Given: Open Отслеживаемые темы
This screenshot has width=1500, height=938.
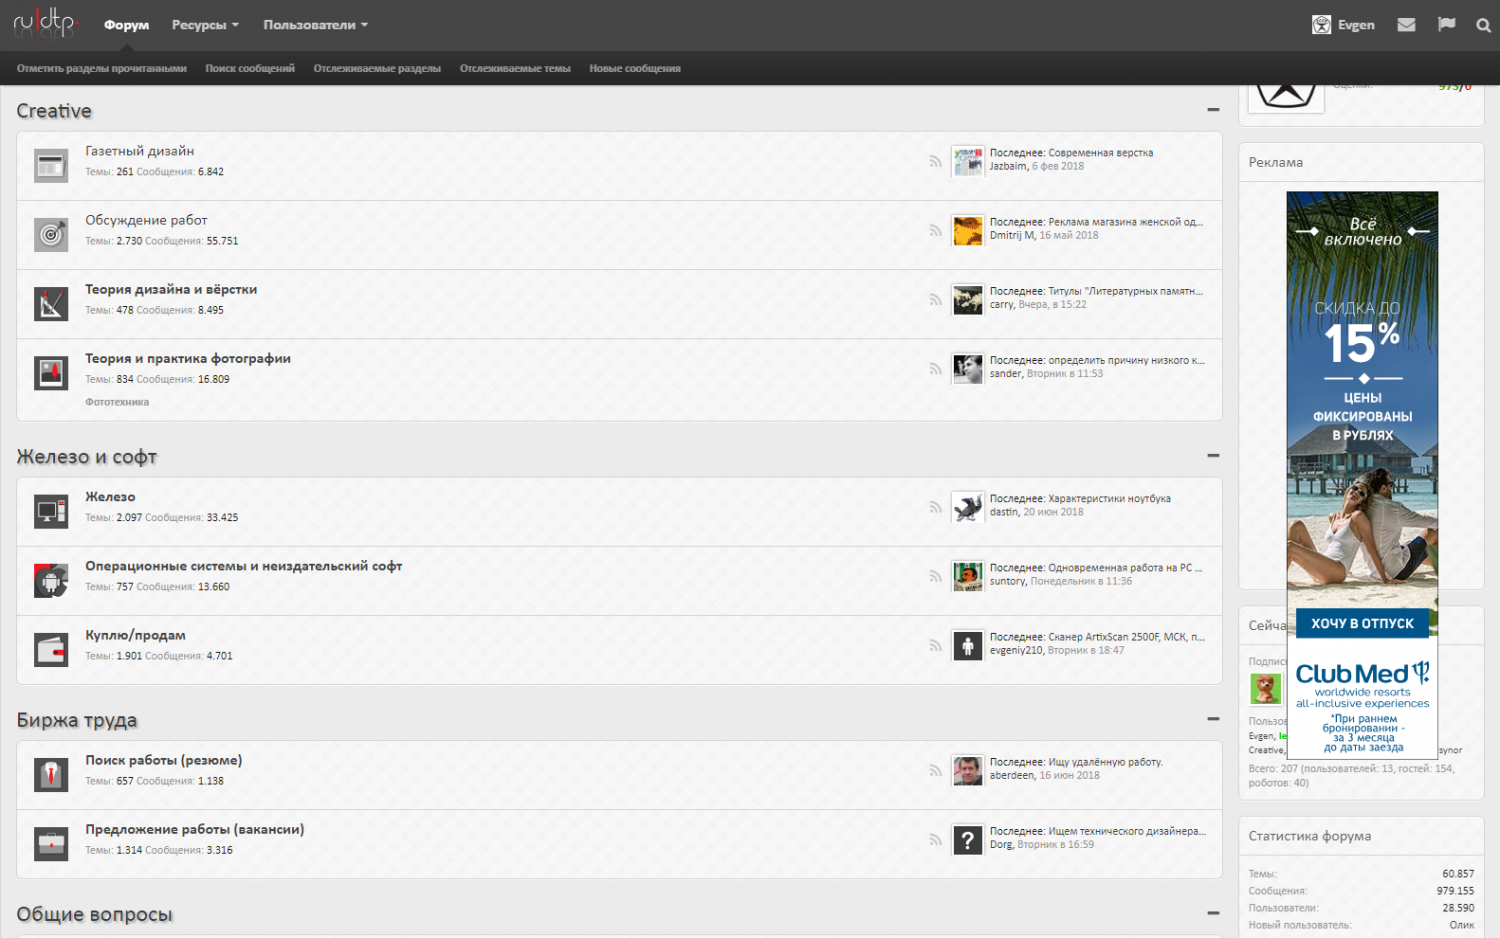Looking at the screenshot, I should [x=515, y=68].
